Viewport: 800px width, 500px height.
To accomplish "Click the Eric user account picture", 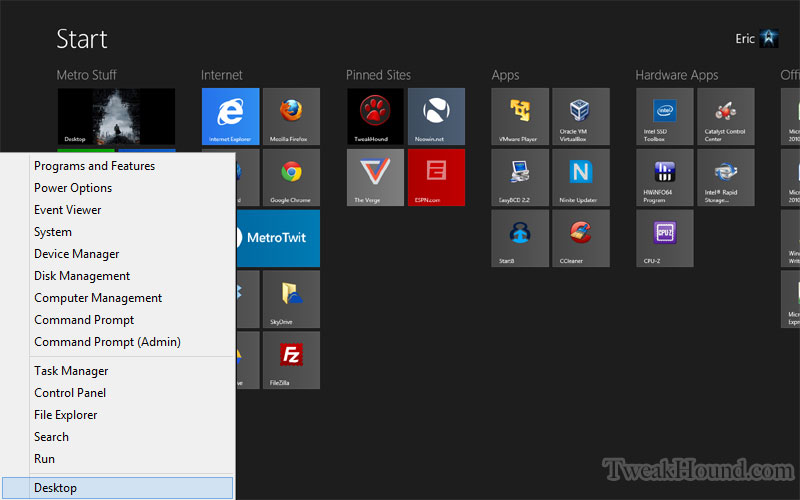I will coord(769,38).
